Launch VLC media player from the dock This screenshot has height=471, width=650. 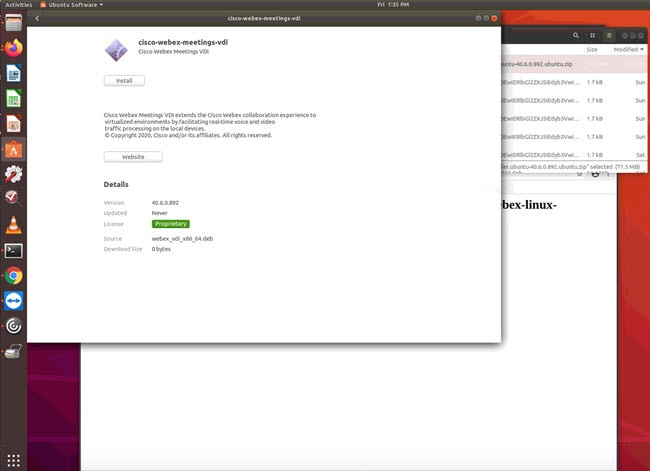click(x=13, y=225)
